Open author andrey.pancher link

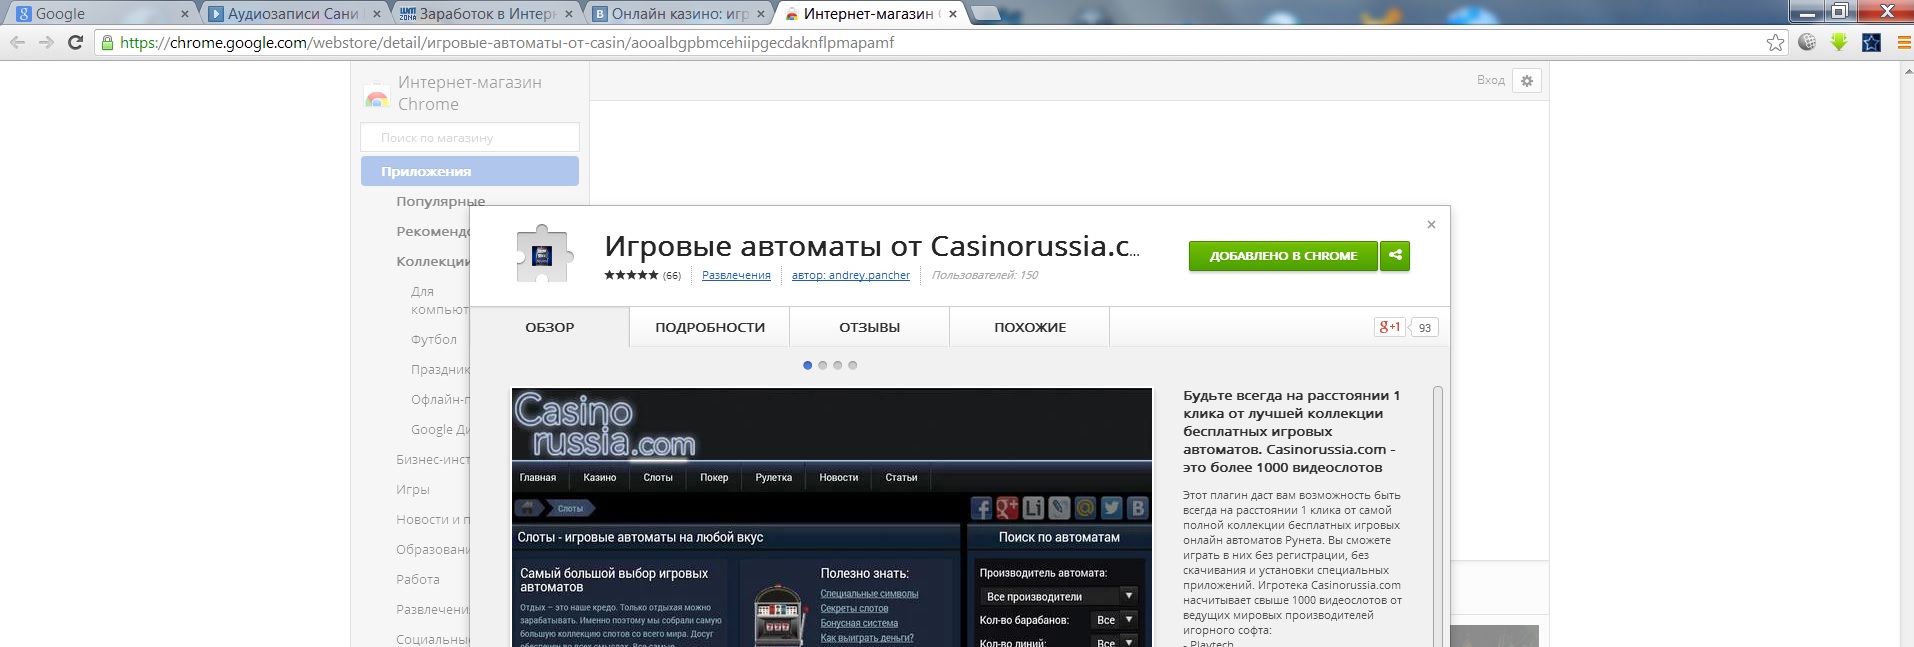click(851, 275)
